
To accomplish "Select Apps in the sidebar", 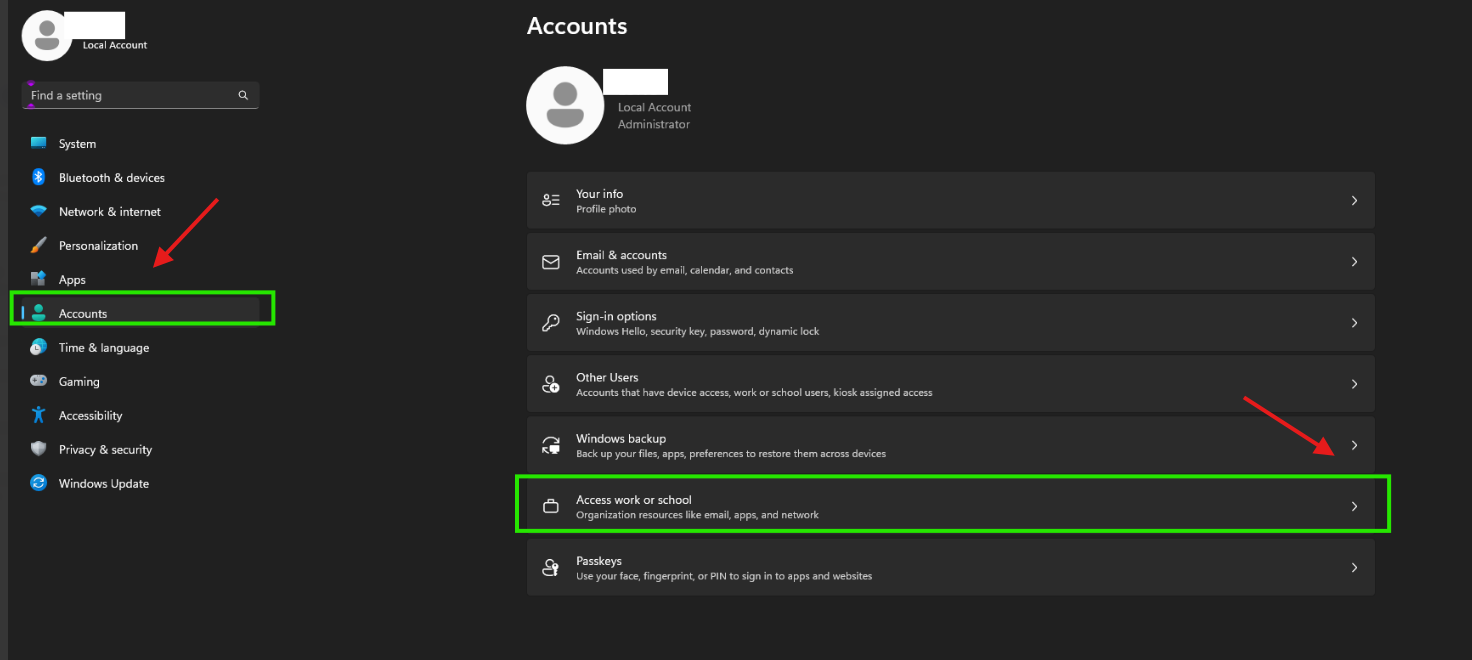I will (72, 280).
